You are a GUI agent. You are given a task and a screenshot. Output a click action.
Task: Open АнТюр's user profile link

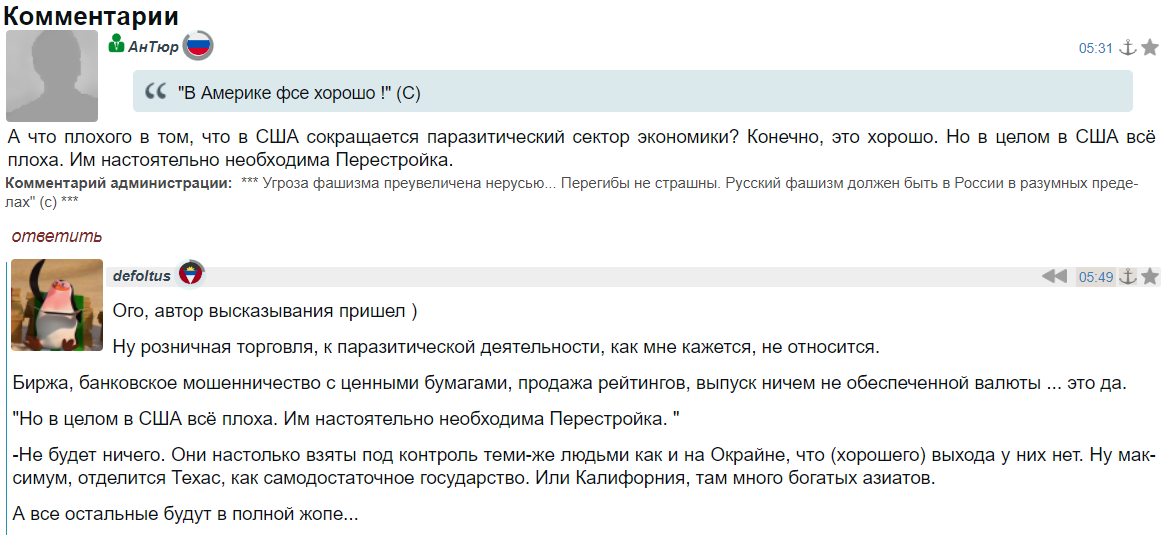pos(153,47)
